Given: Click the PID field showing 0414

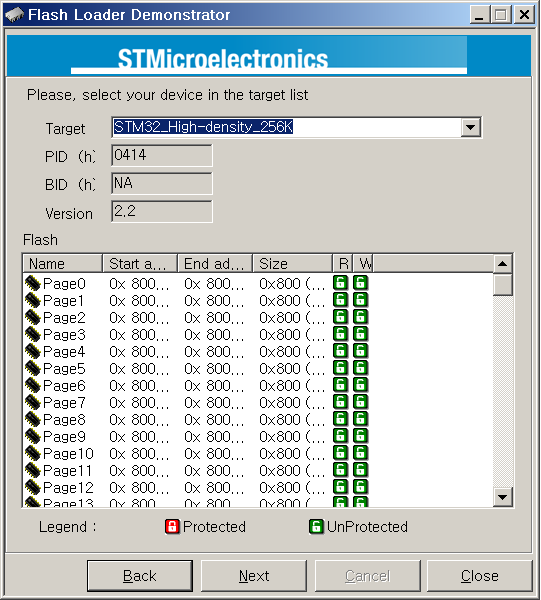Looking at the screenshot, I should 162,155.
